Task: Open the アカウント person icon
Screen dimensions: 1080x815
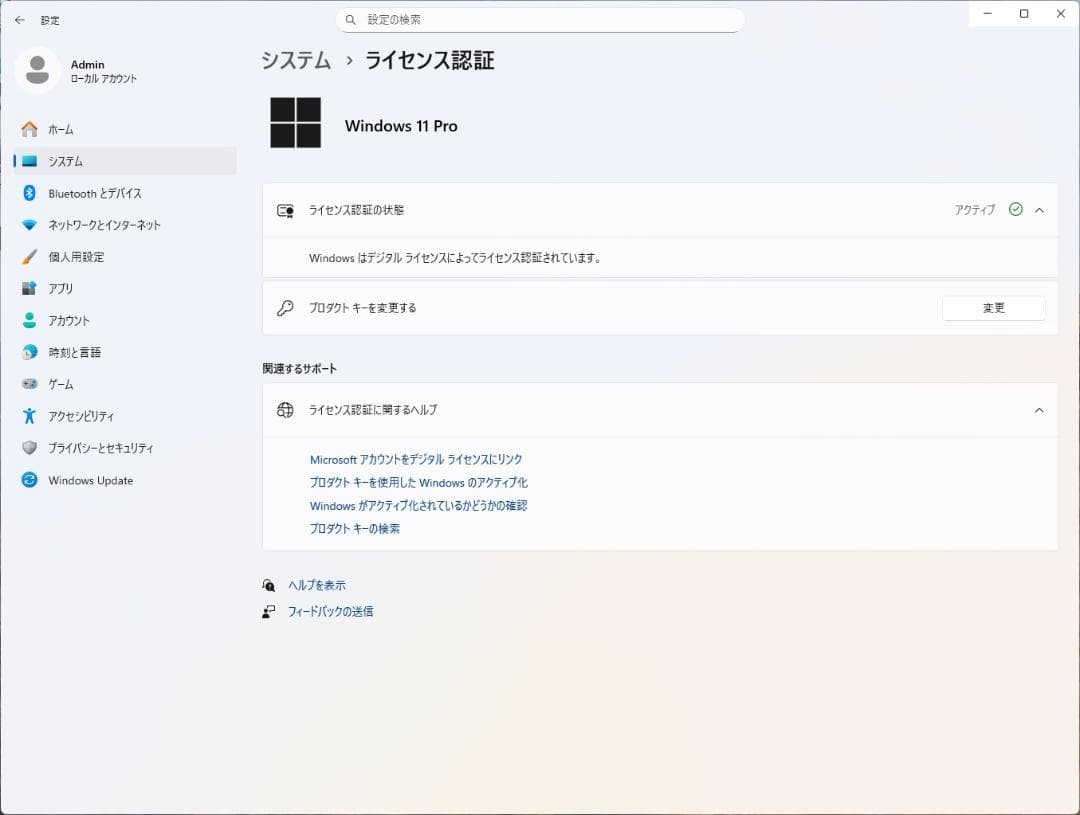Action: point(29,320)
